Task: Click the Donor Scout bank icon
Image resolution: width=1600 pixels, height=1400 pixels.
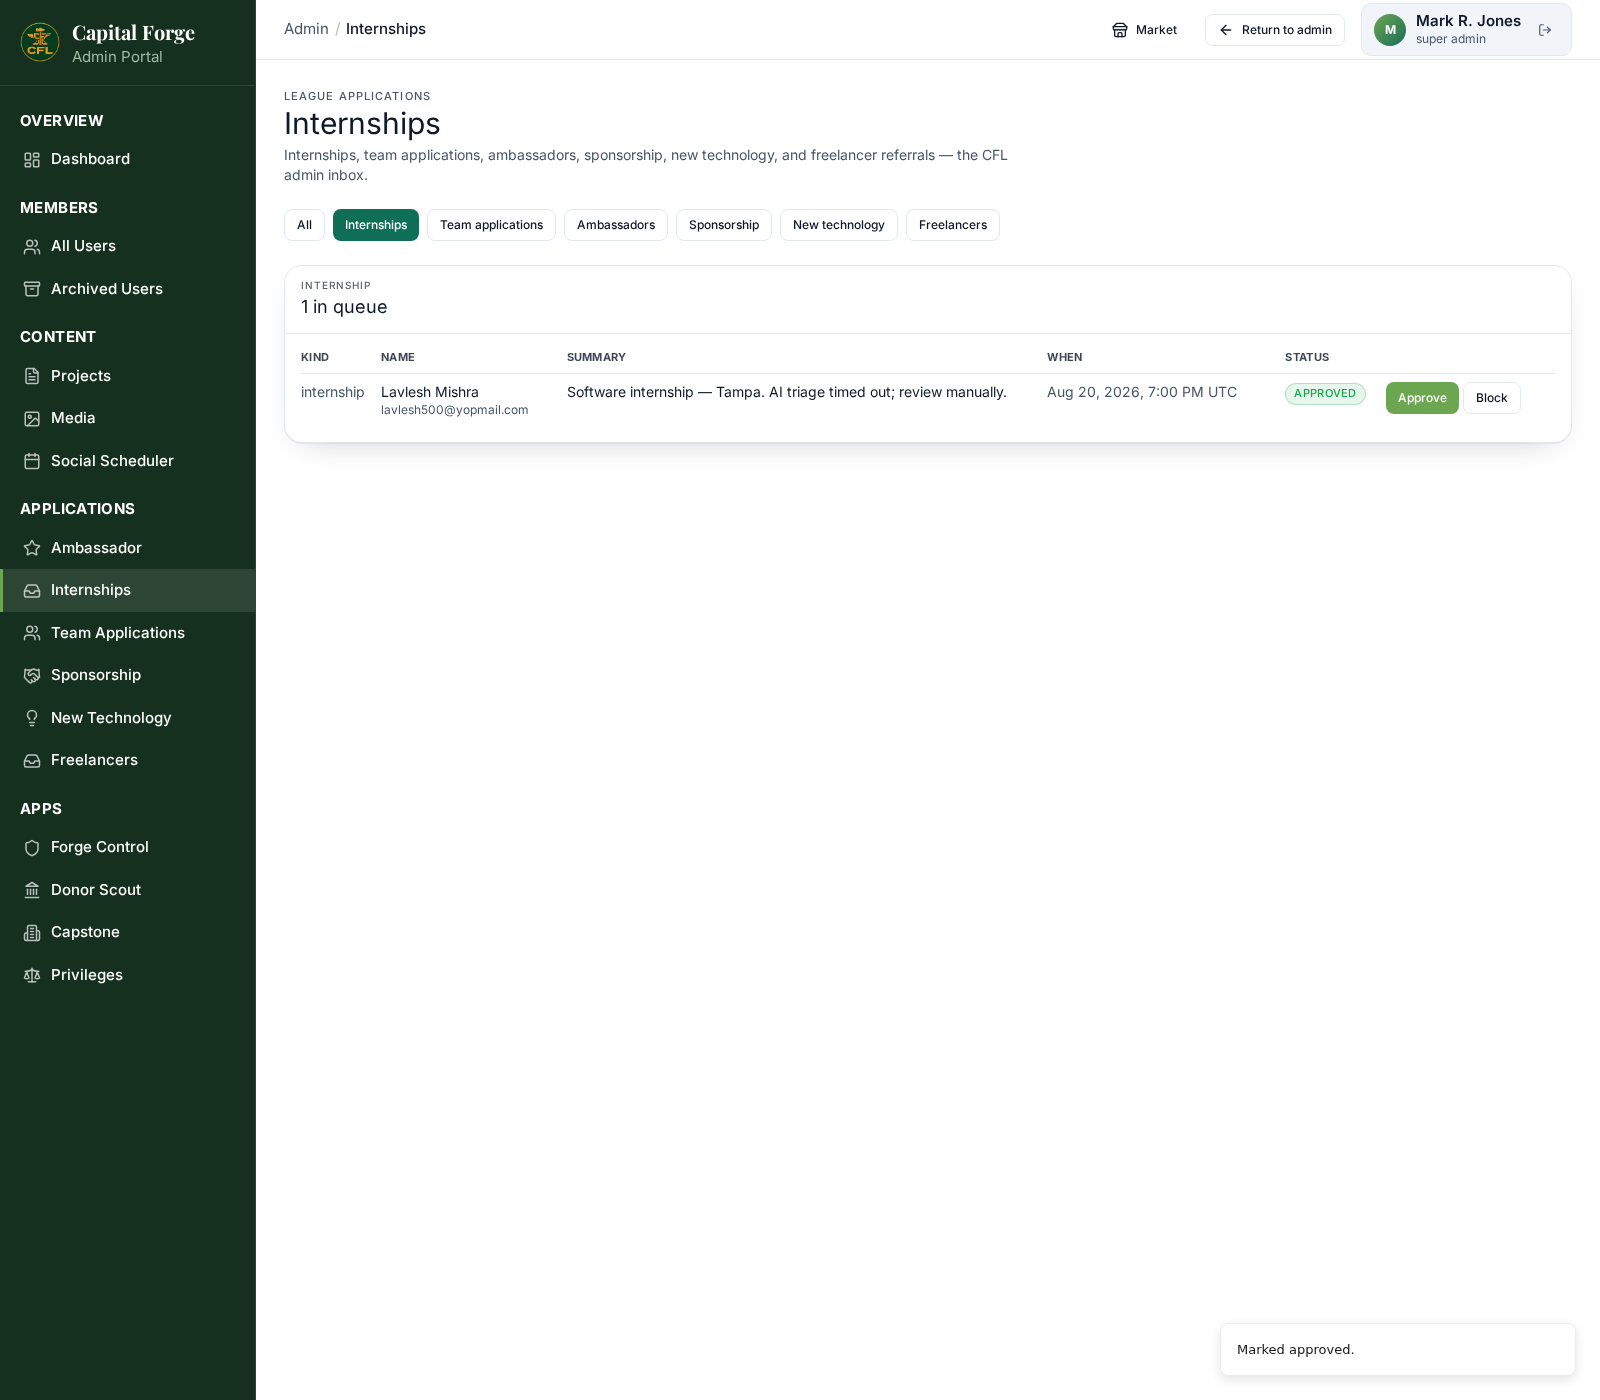Action: pyautogui.click(x=32, y=890)
